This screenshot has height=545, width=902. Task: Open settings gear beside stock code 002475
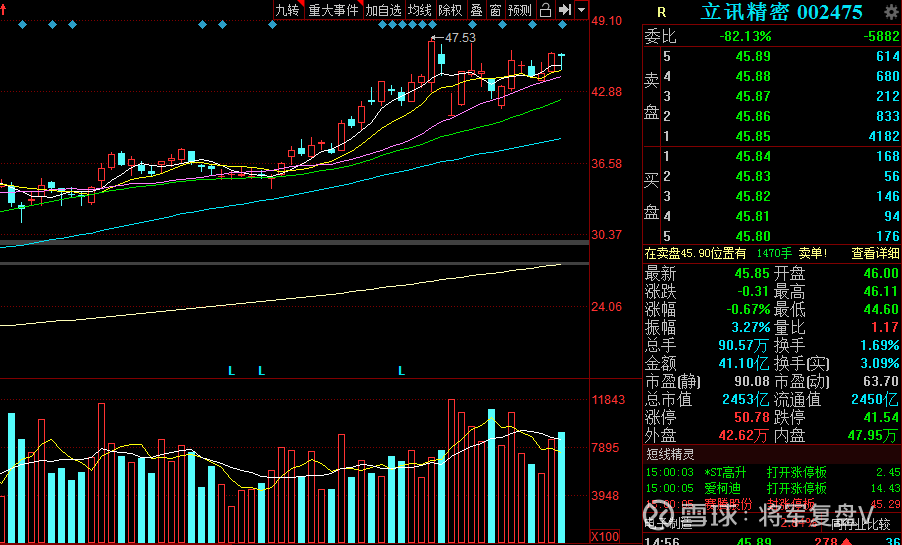click(892, 12)
